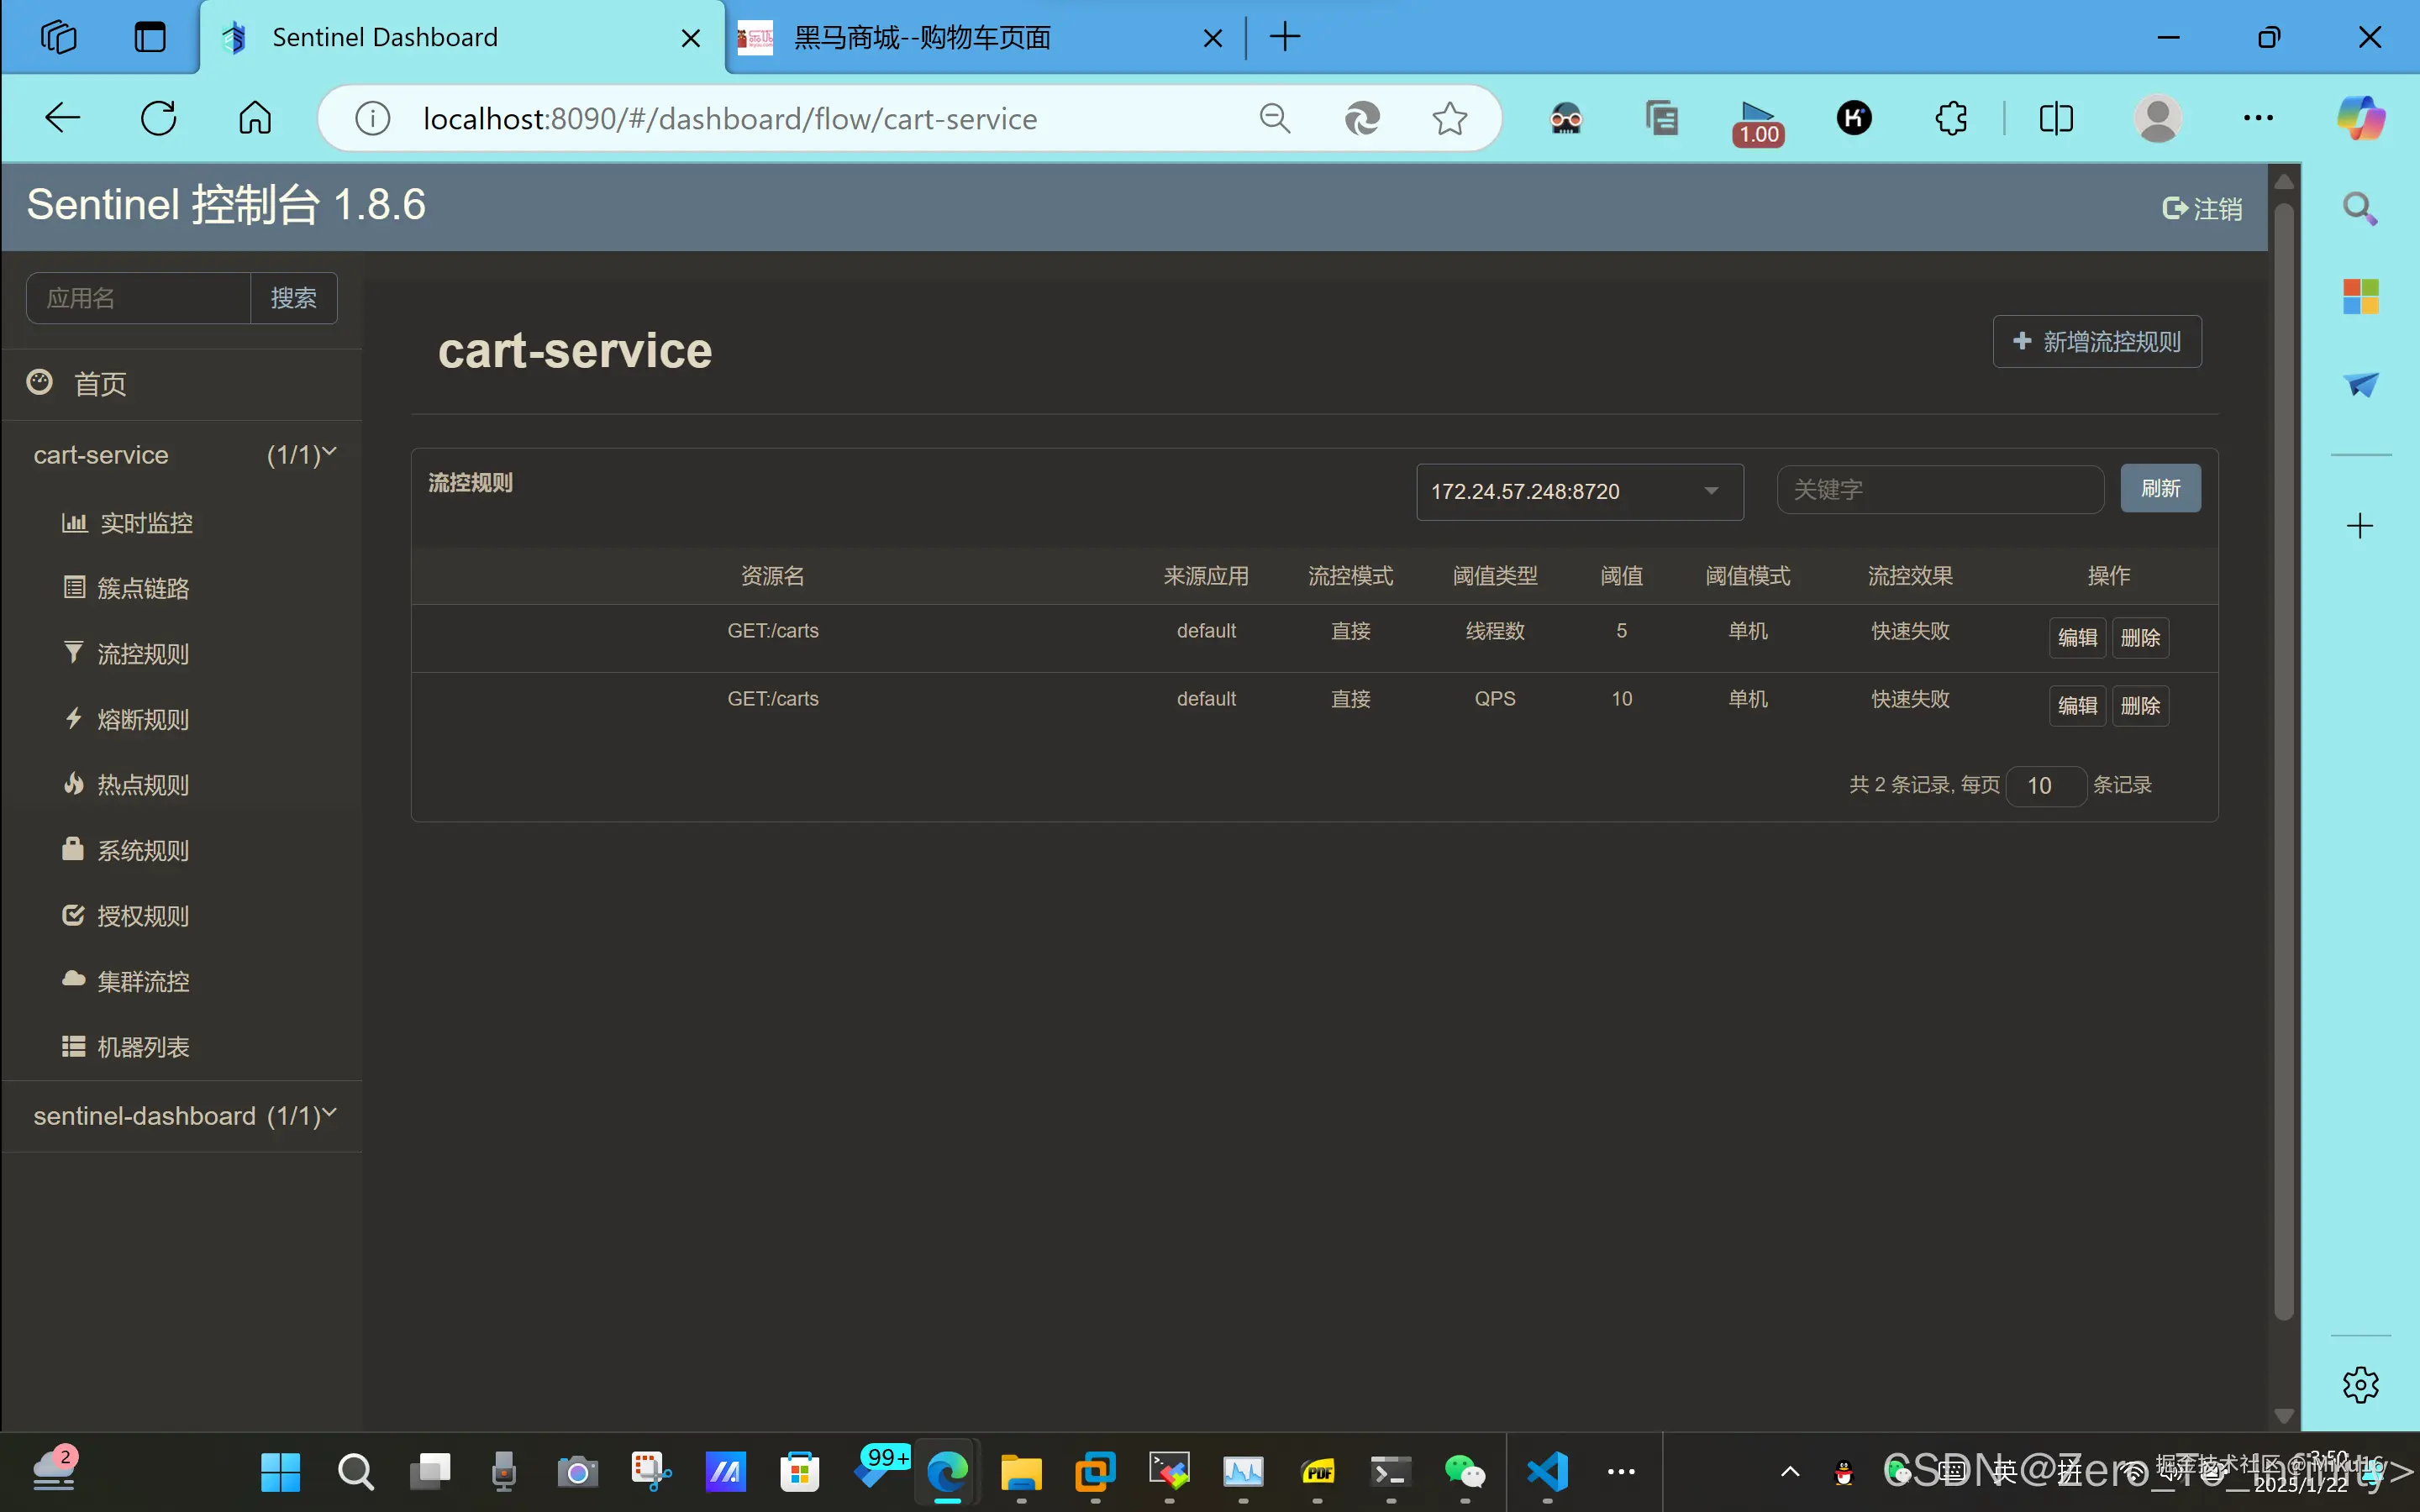
Task: Open 簇点链路 in the sidebar
Action: [142, 588]
